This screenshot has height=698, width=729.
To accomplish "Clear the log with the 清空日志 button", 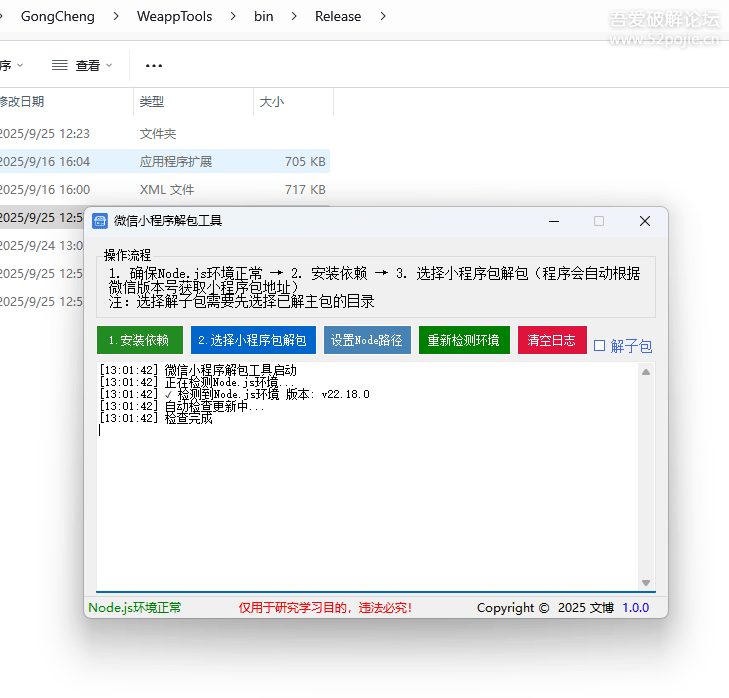I will [552, 340].
